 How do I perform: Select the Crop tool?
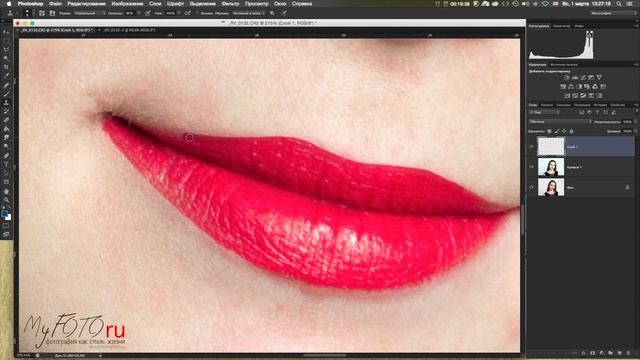tap(6, 67)
